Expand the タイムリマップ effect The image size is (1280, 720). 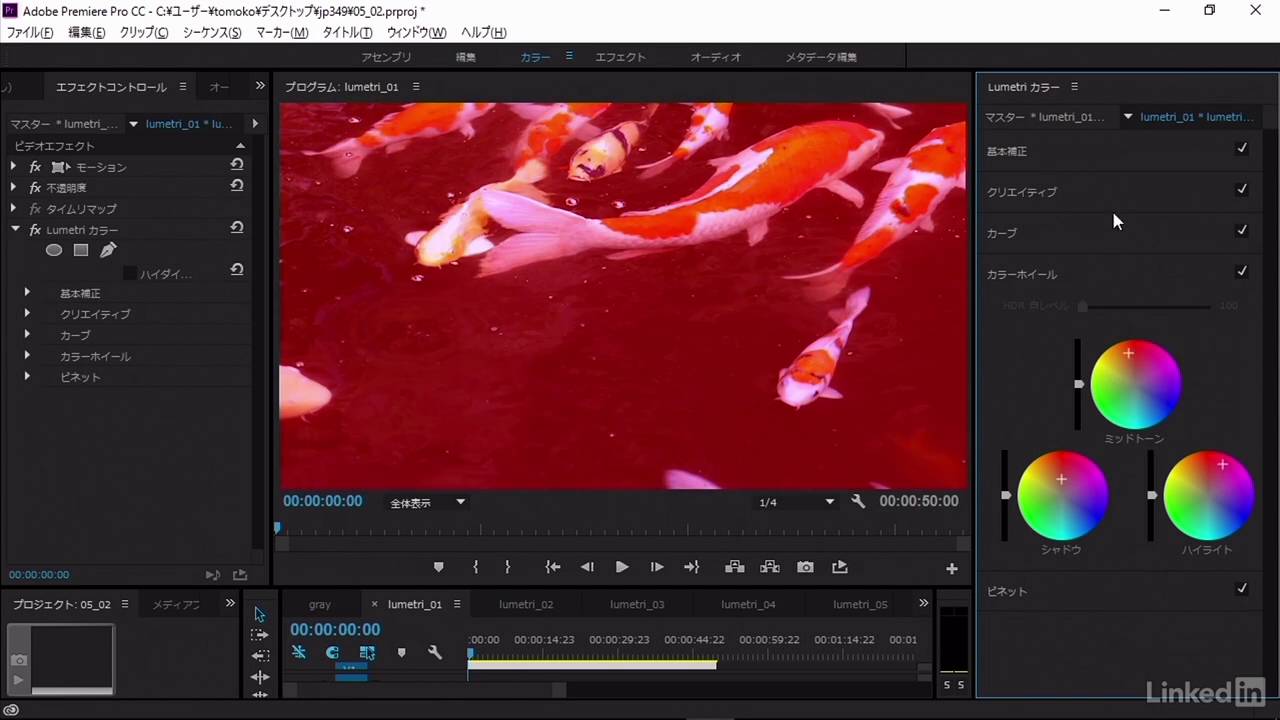click(14, 209)
